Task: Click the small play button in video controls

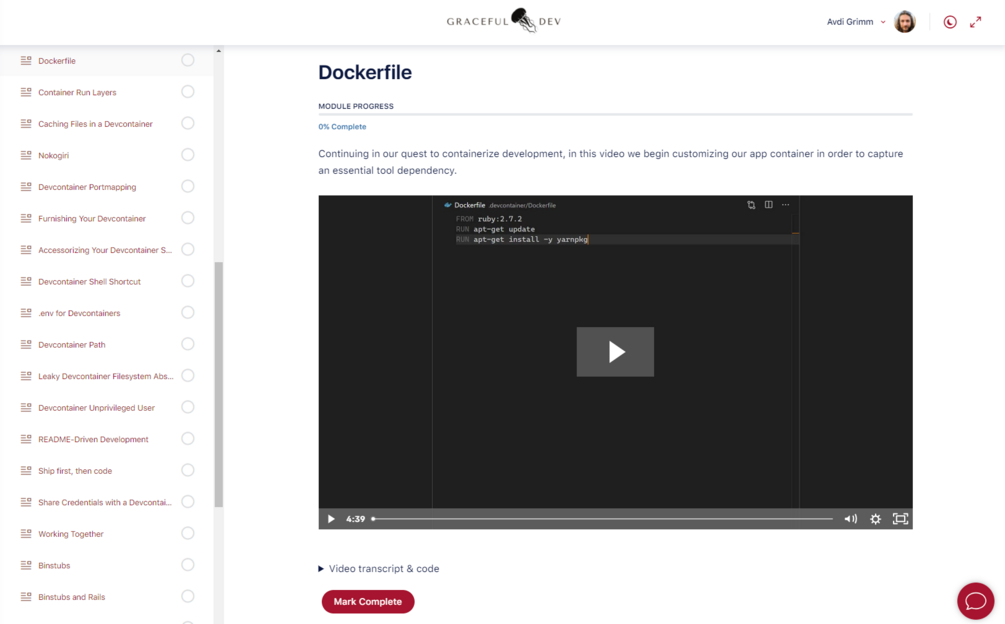Action: point(331,519)
